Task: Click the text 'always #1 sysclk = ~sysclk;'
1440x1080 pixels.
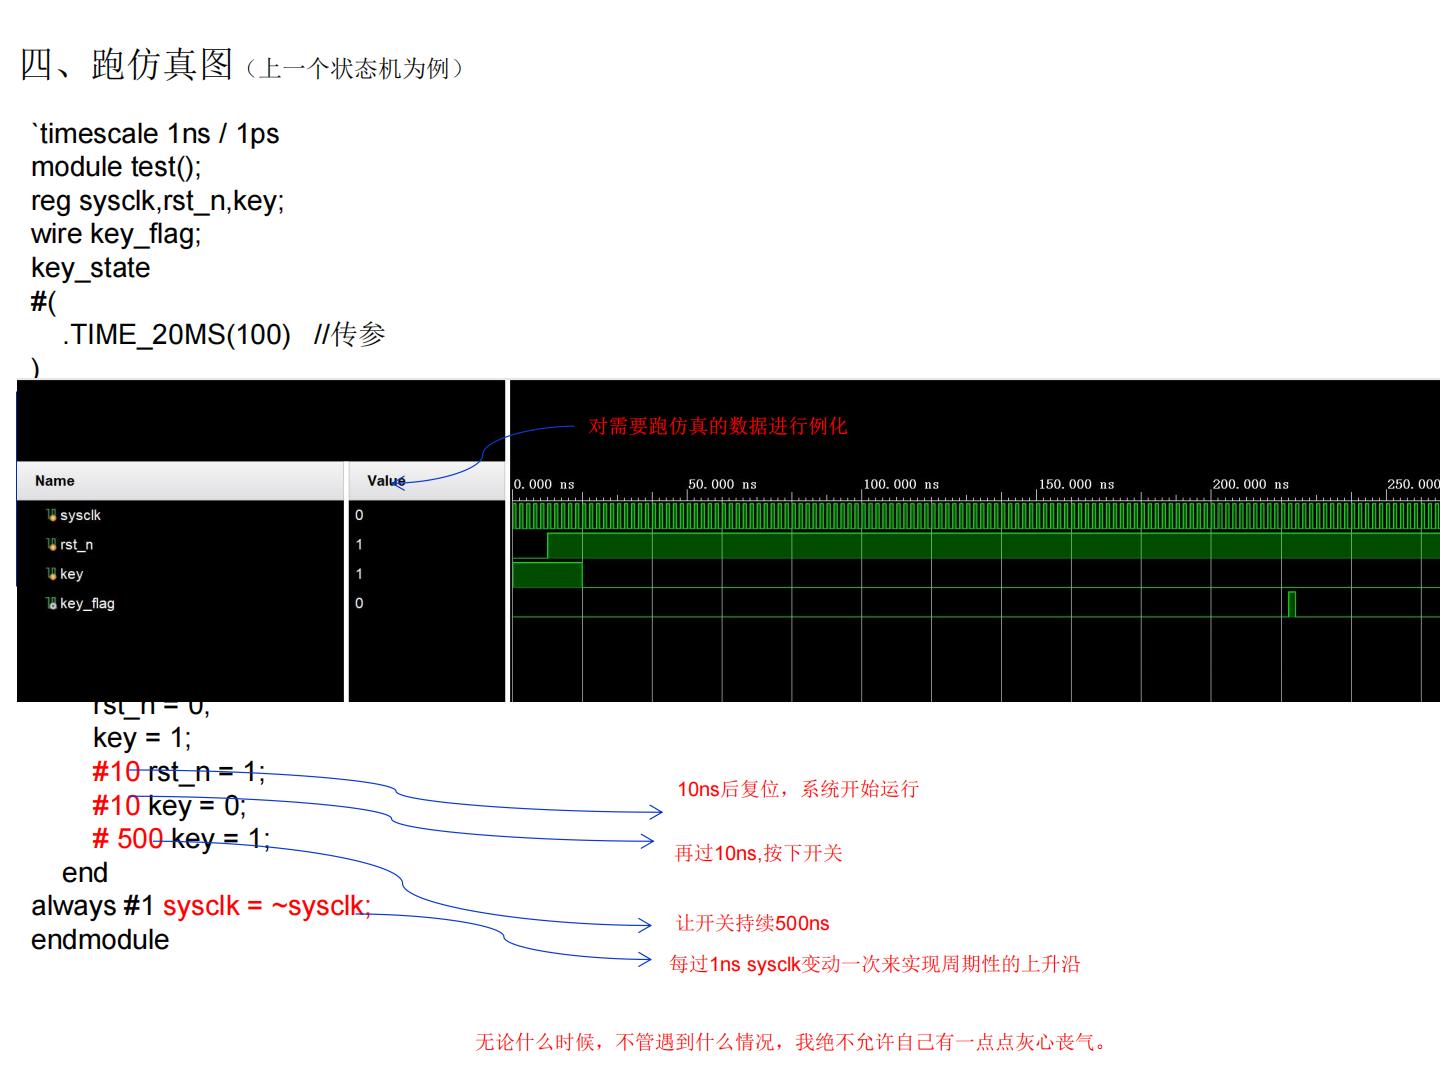Action: point(200,906)
